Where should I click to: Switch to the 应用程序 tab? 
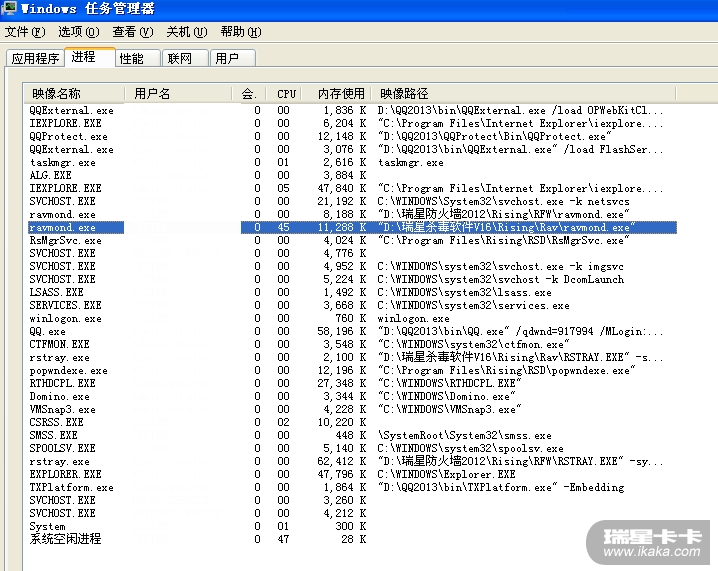(x=35, y=59)
